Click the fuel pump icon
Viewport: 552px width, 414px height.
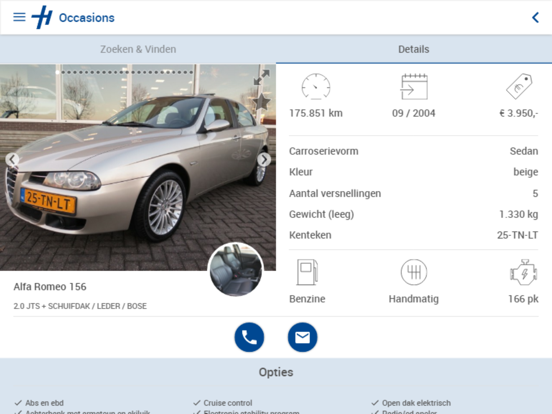pyautogui.click(x=307, y=272)
